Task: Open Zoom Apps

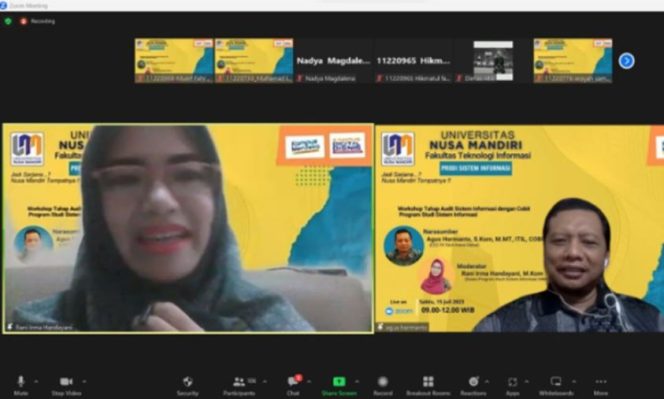Action: tap(512, 386)
